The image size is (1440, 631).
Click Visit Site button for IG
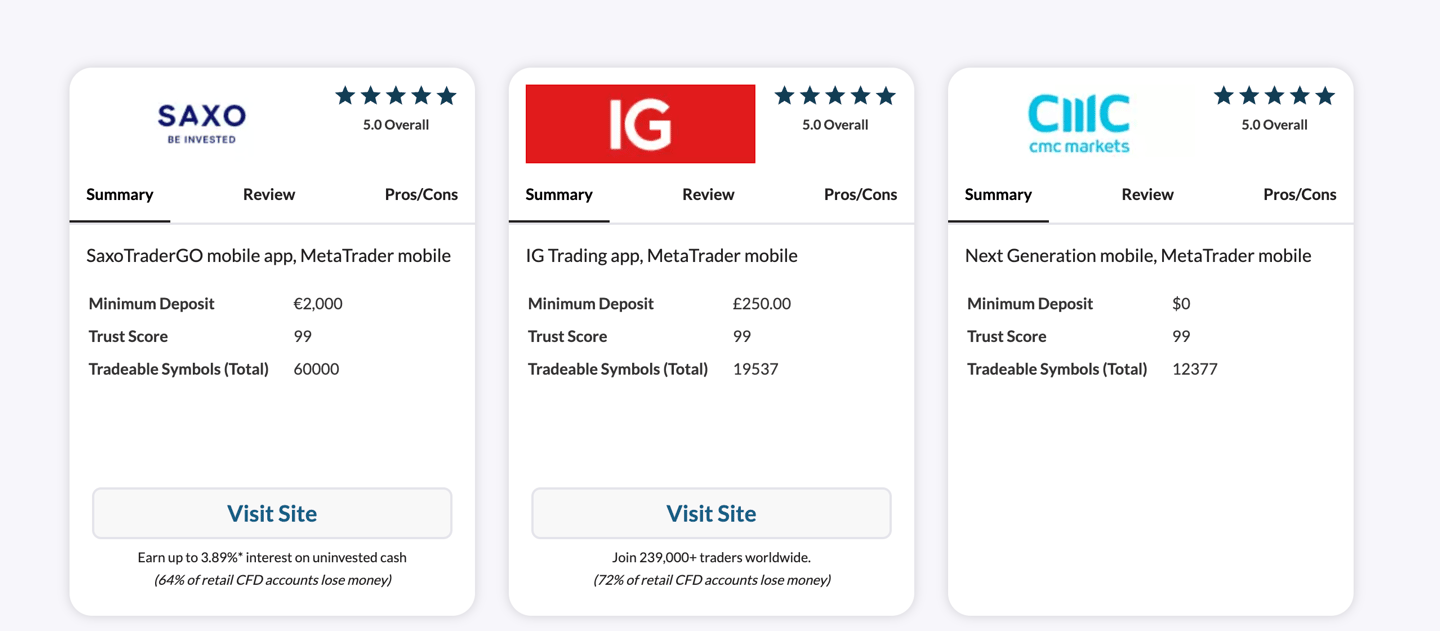[711, 513]
